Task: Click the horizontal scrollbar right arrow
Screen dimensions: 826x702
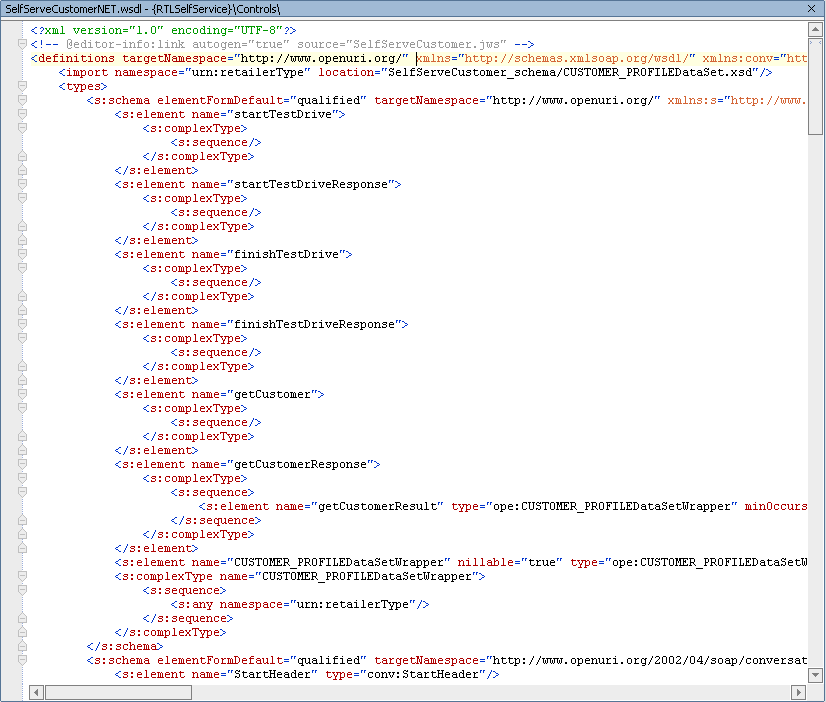Action: [x=798, y=692]
